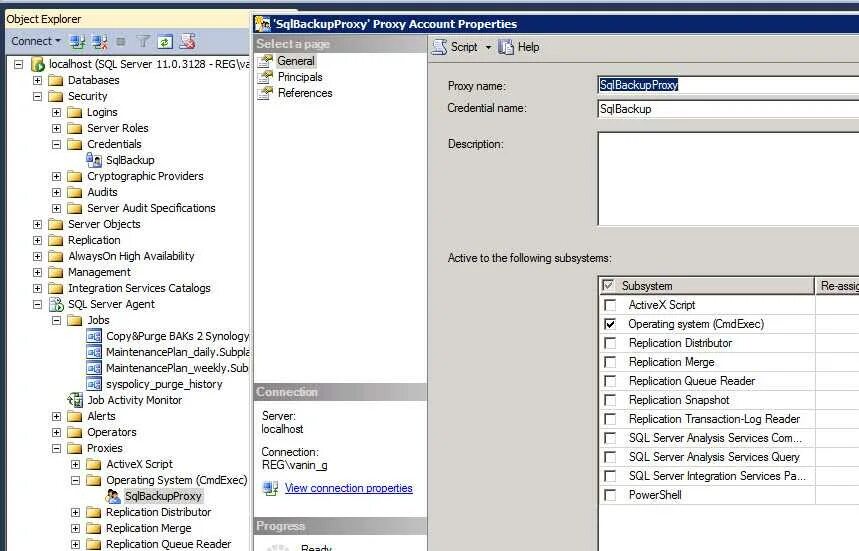Select the References page

point(305,93)
